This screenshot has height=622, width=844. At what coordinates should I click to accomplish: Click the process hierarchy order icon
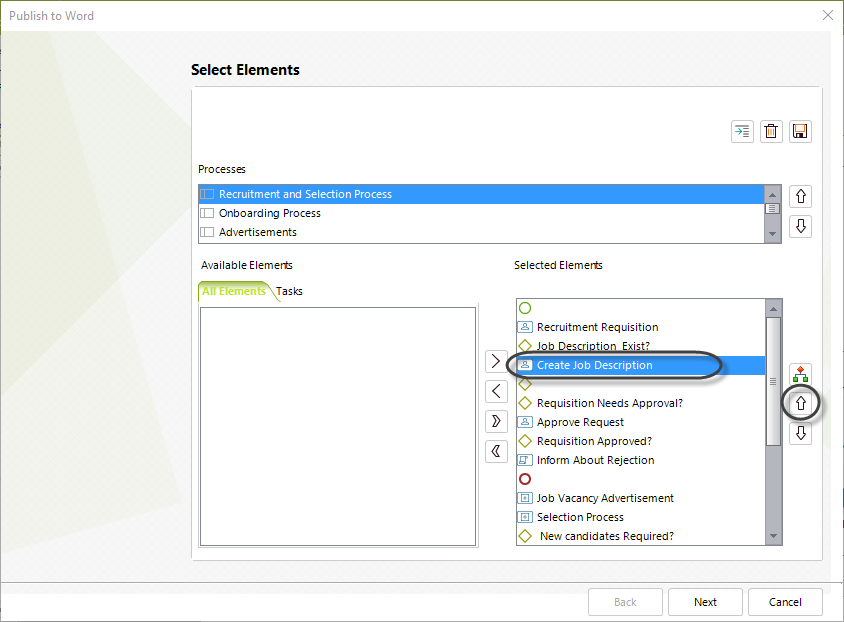point(800,373)
